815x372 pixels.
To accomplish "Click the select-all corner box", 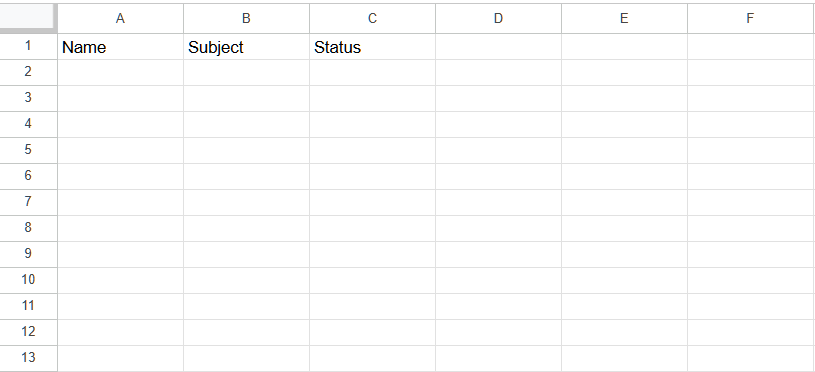I will 28,17.
